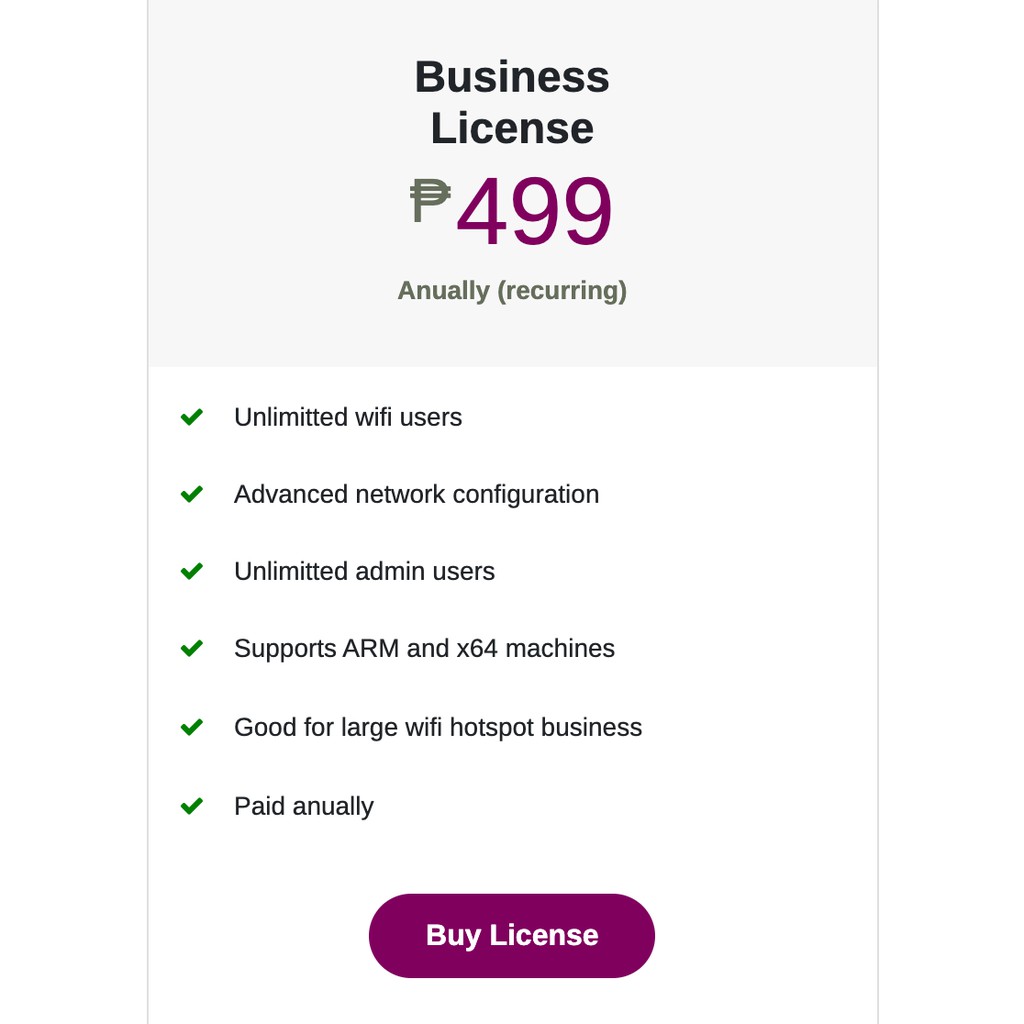Click the Supports ARM and x64 machines text
Viewport: 1024px width, 1024px height.
tap(424, 648)
